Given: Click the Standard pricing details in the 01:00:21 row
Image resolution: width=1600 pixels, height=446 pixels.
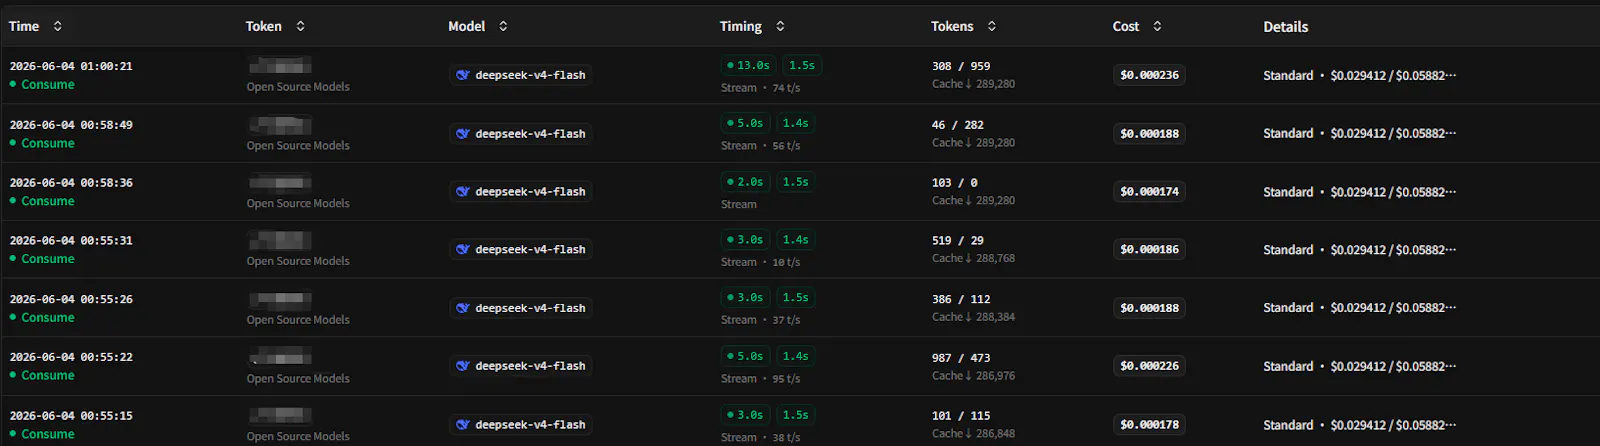Looking at the screenshot, I should pyautogui.click(x=1359, y=75).
